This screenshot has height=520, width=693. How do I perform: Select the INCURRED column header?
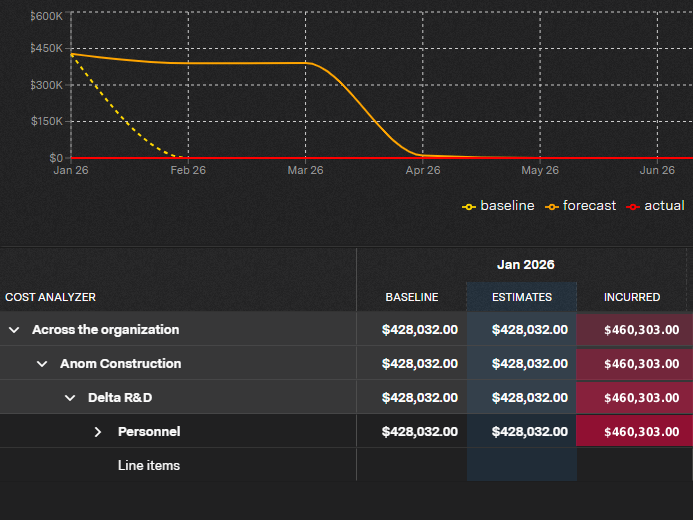(x=632, y=297)
